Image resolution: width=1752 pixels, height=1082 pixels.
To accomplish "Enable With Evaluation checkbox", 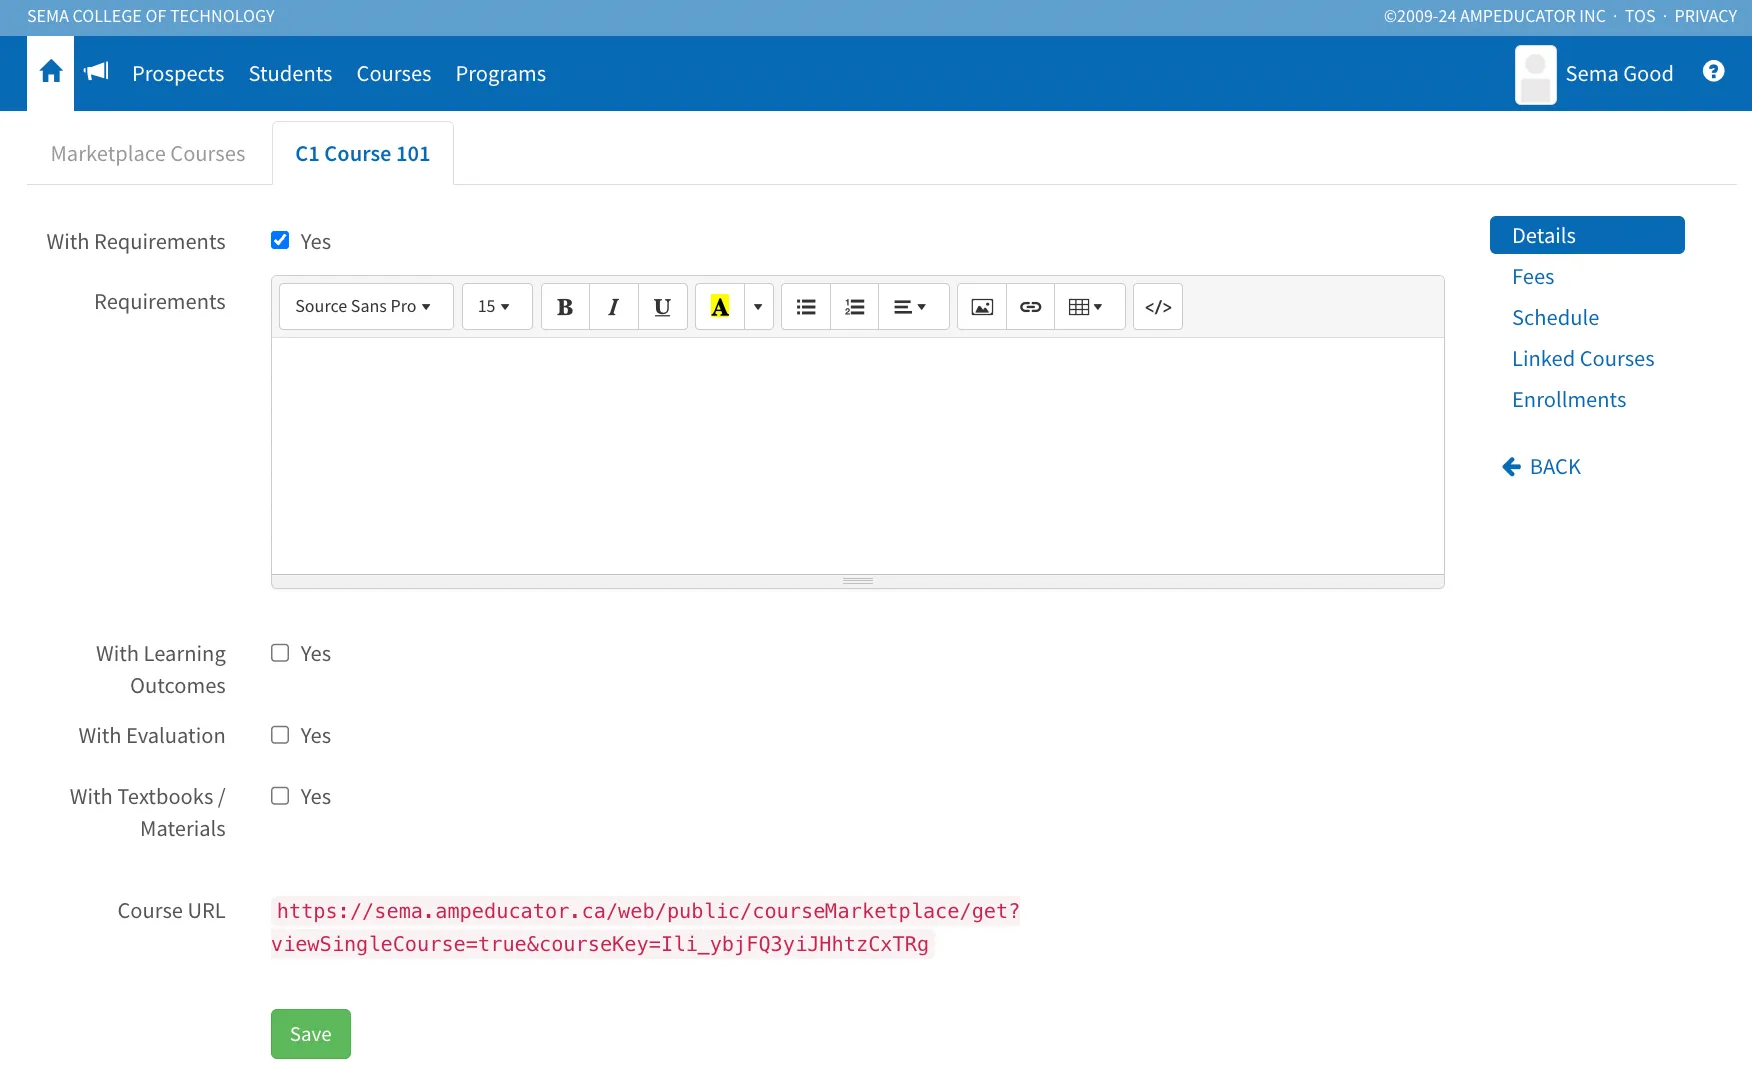I will tap(280, 735).
